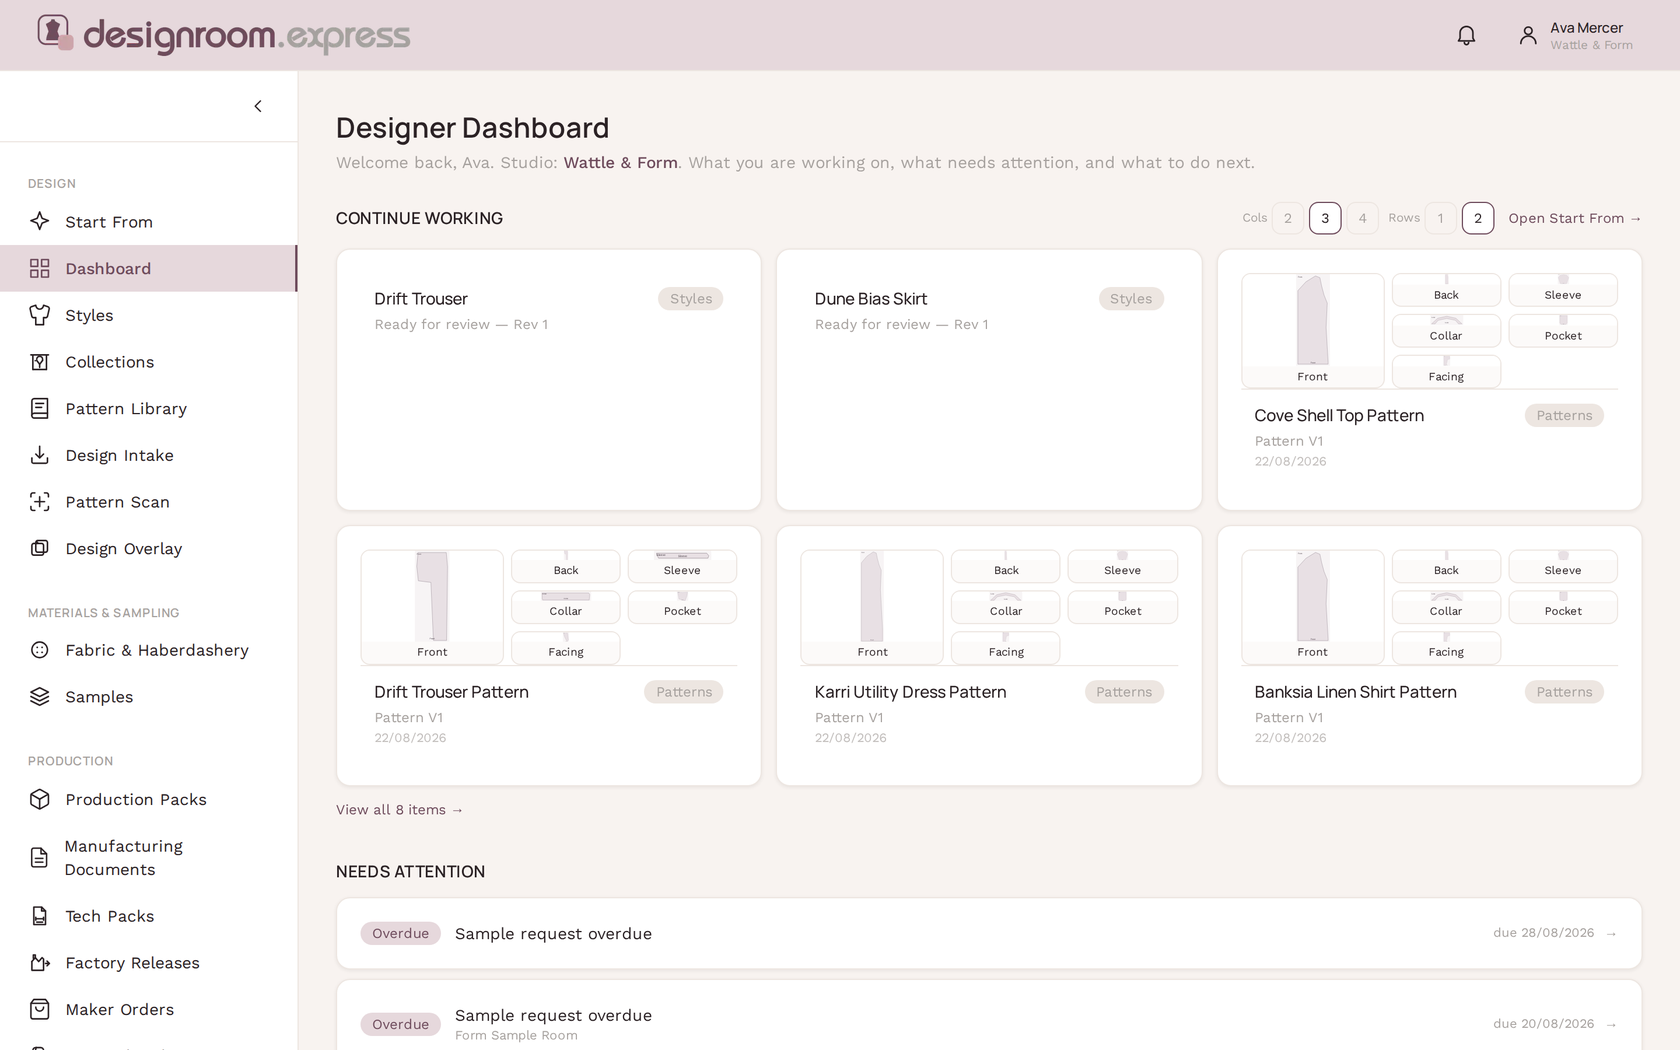Image resolution: width=1680 pixels, height=1050 pixels.
Task: Click the Tech Packs document icon
Action: [40, 916]
